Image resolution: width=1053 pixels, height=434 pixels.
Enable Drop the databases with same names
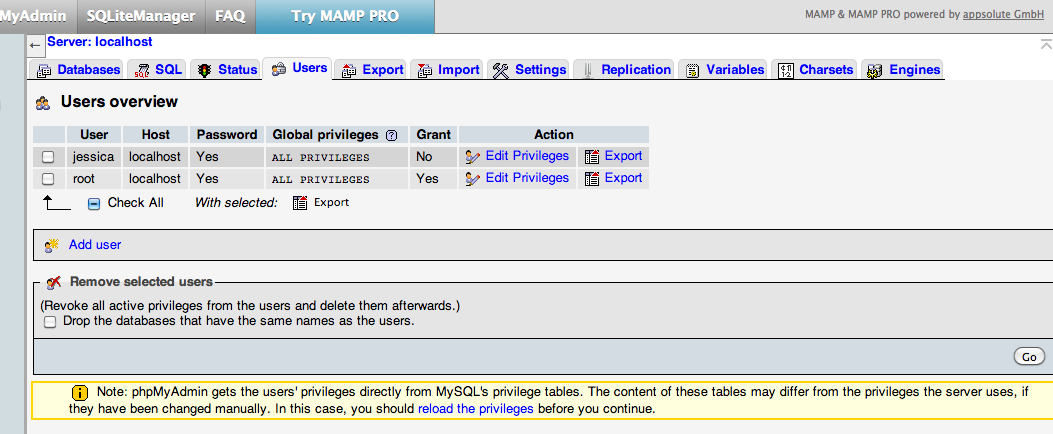click(x=50, y=322)
